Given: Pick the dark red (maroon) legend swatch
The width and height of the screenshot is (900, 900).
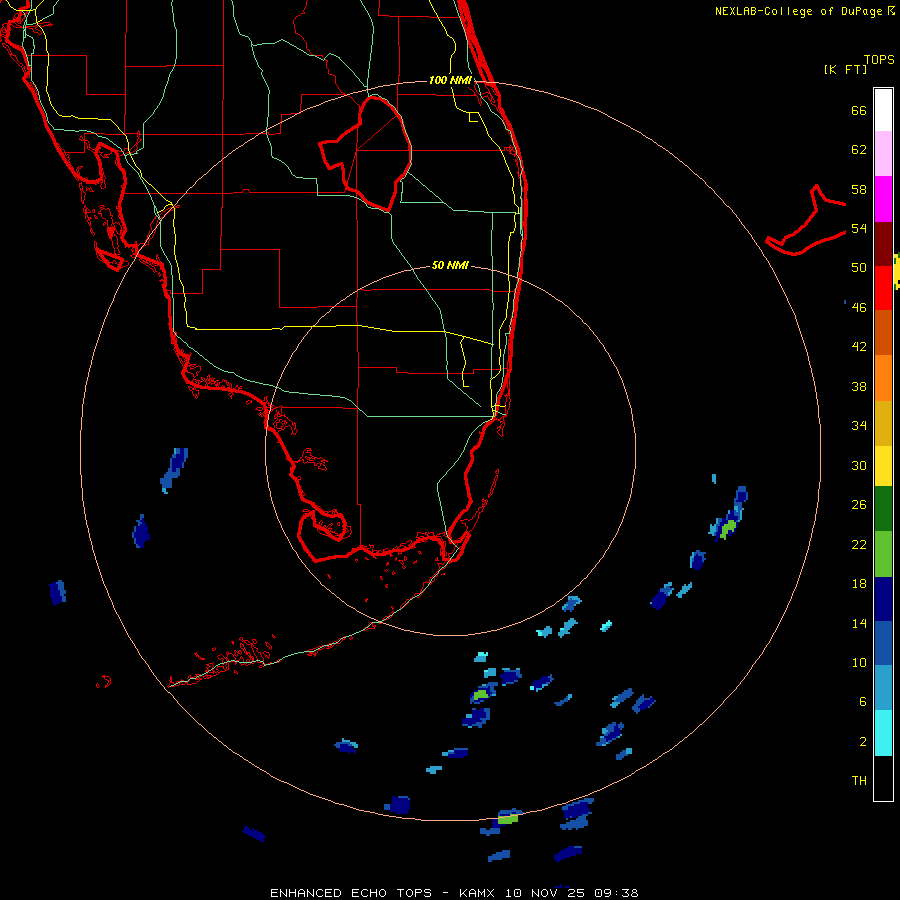Looking at the screenshot, I should pyautogui.click(x=883, y=244).
